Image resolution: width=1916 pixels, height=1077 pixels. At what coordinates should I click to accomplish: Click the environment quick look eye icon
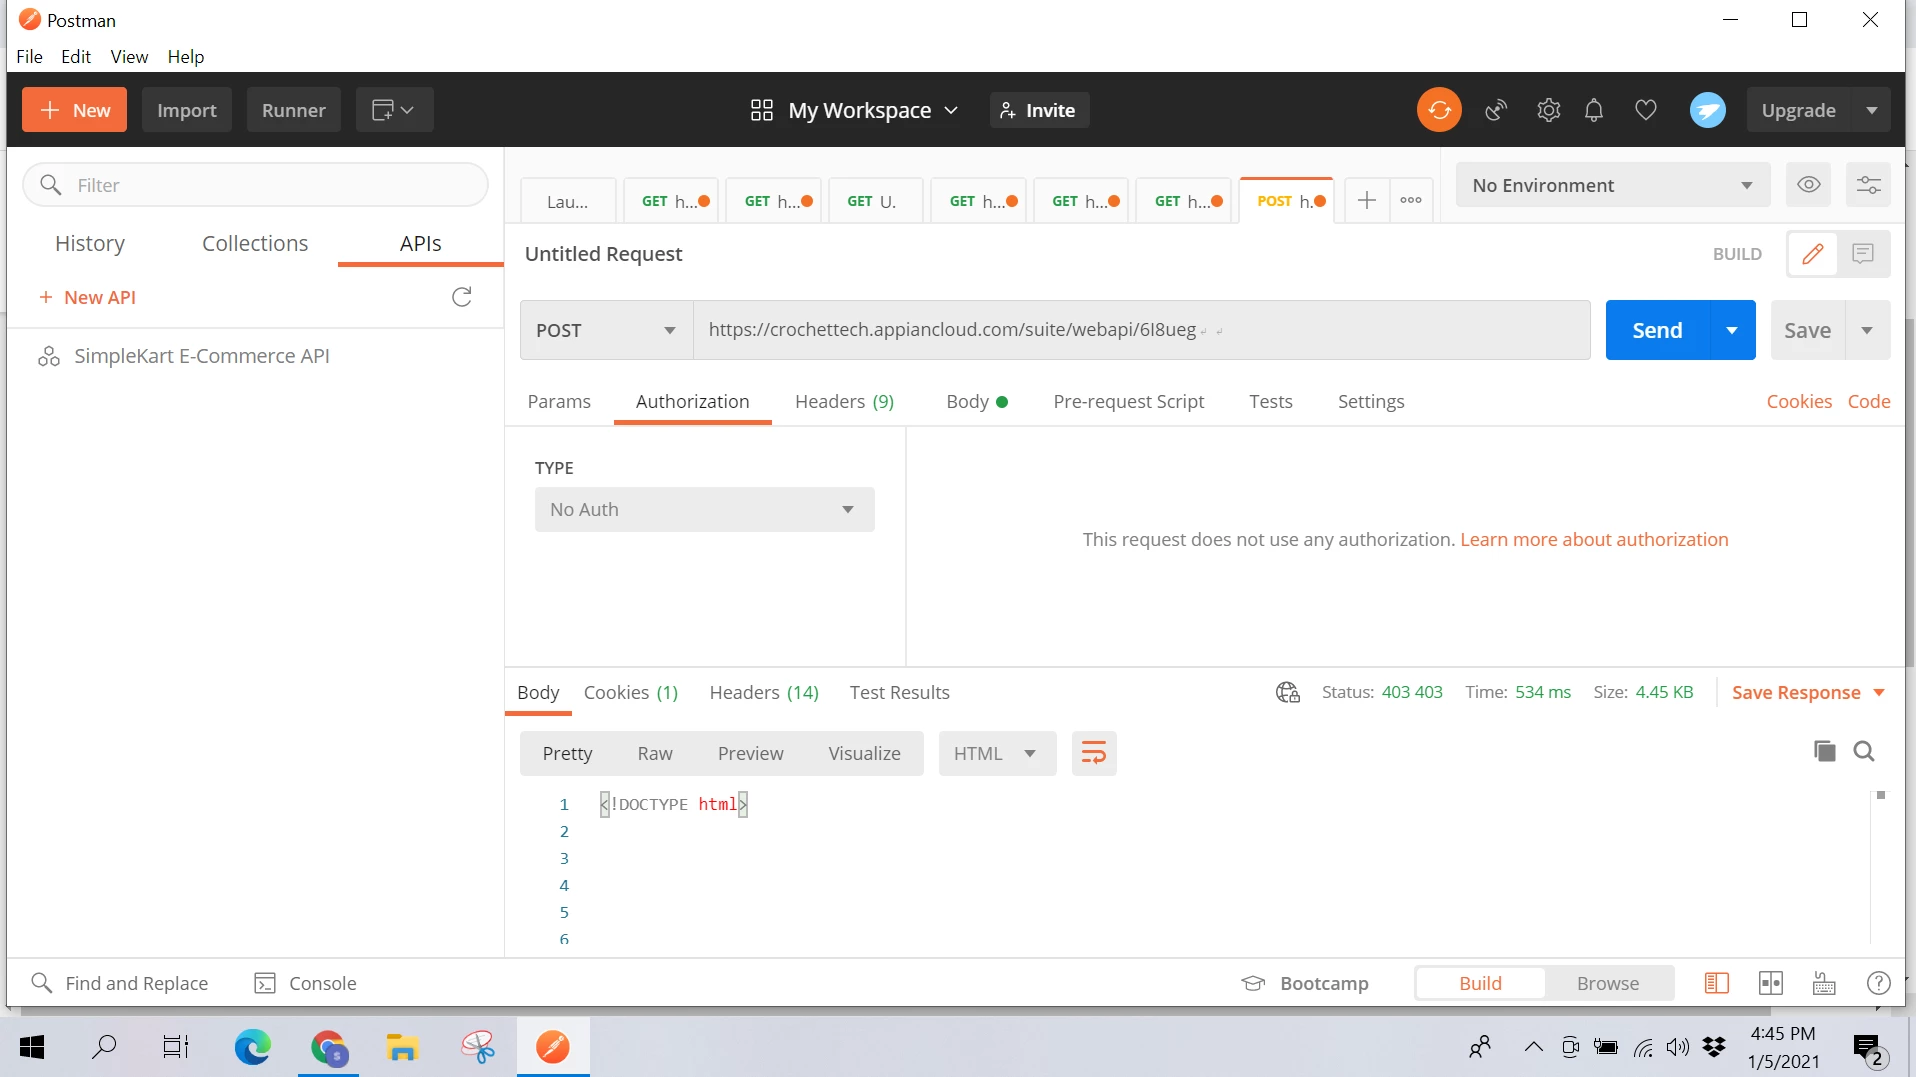[1808, 185]
